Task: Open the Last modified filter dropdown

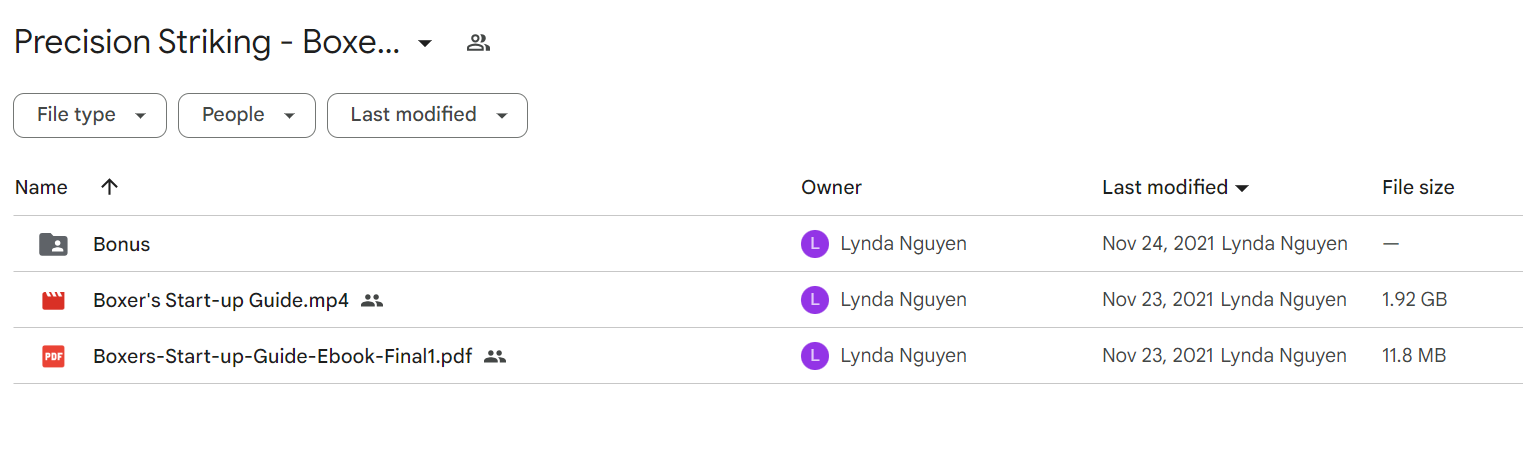Action: tap(427, 115)
